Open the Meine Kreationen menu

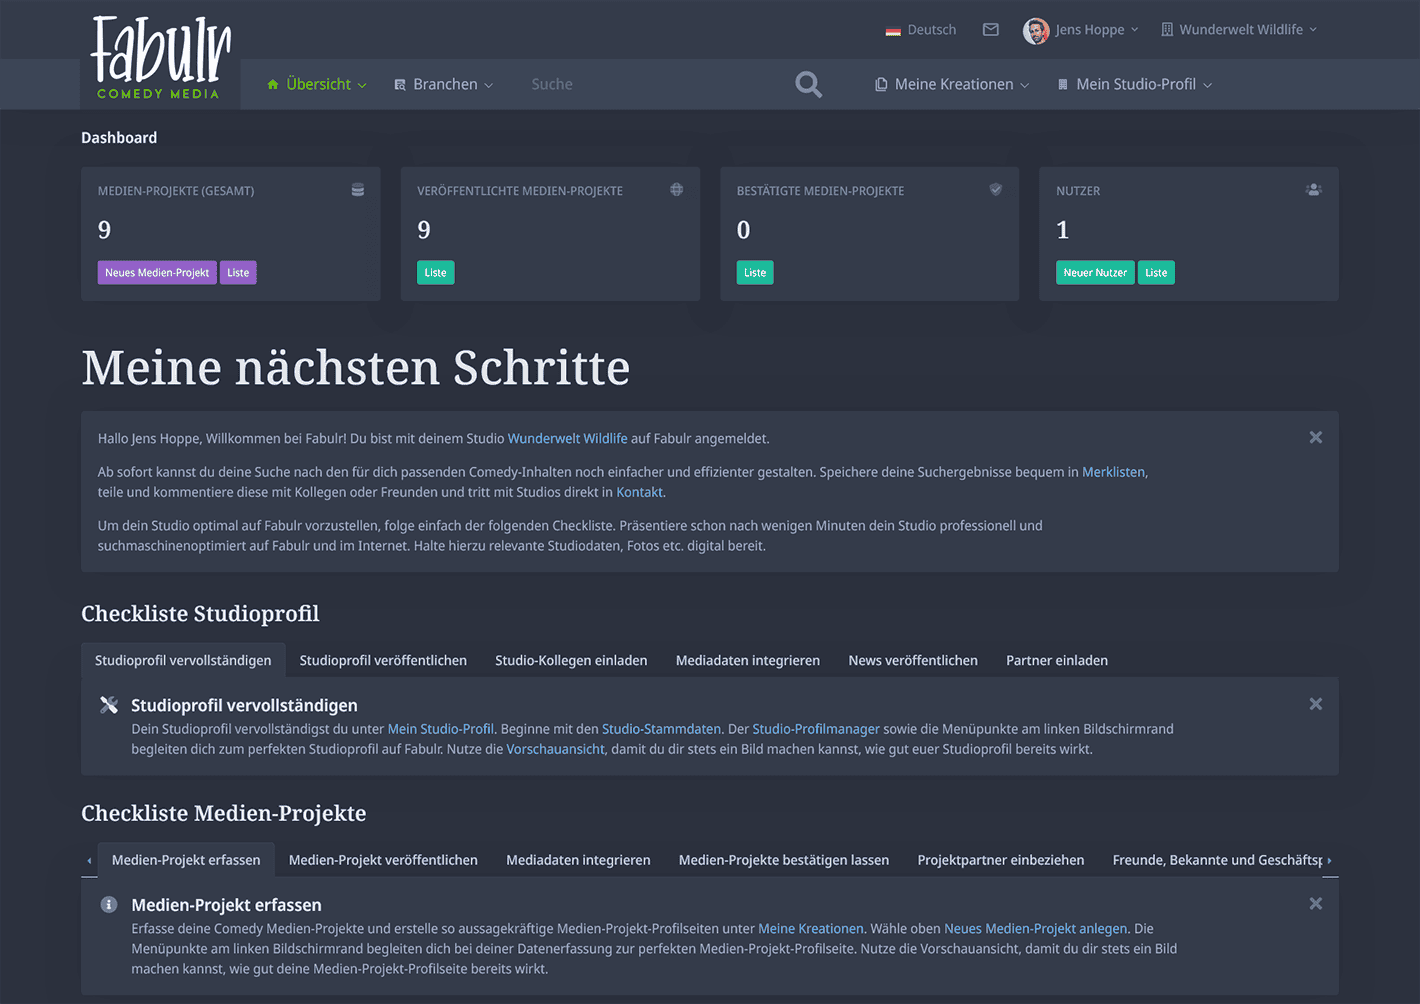951,84
